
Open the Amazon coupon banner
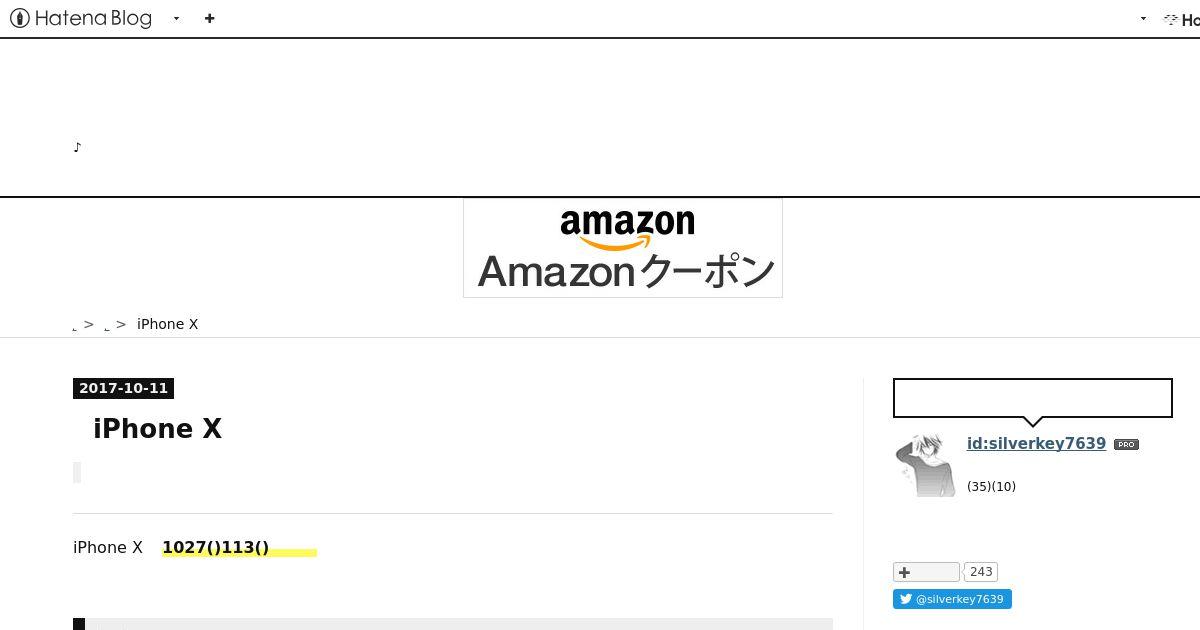[x=623, y=248]
